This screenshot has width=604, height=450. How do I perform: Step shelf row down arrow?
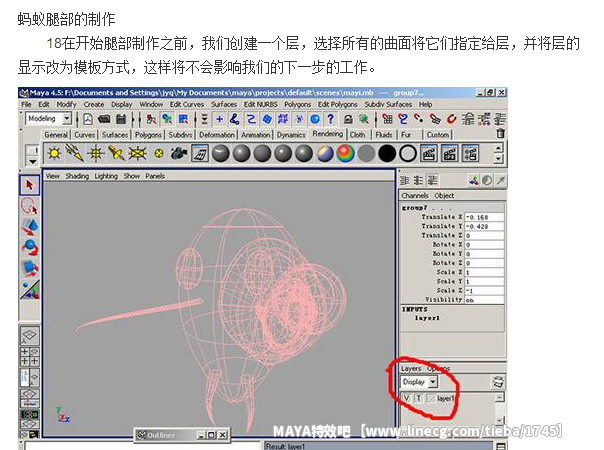point(498,158)
